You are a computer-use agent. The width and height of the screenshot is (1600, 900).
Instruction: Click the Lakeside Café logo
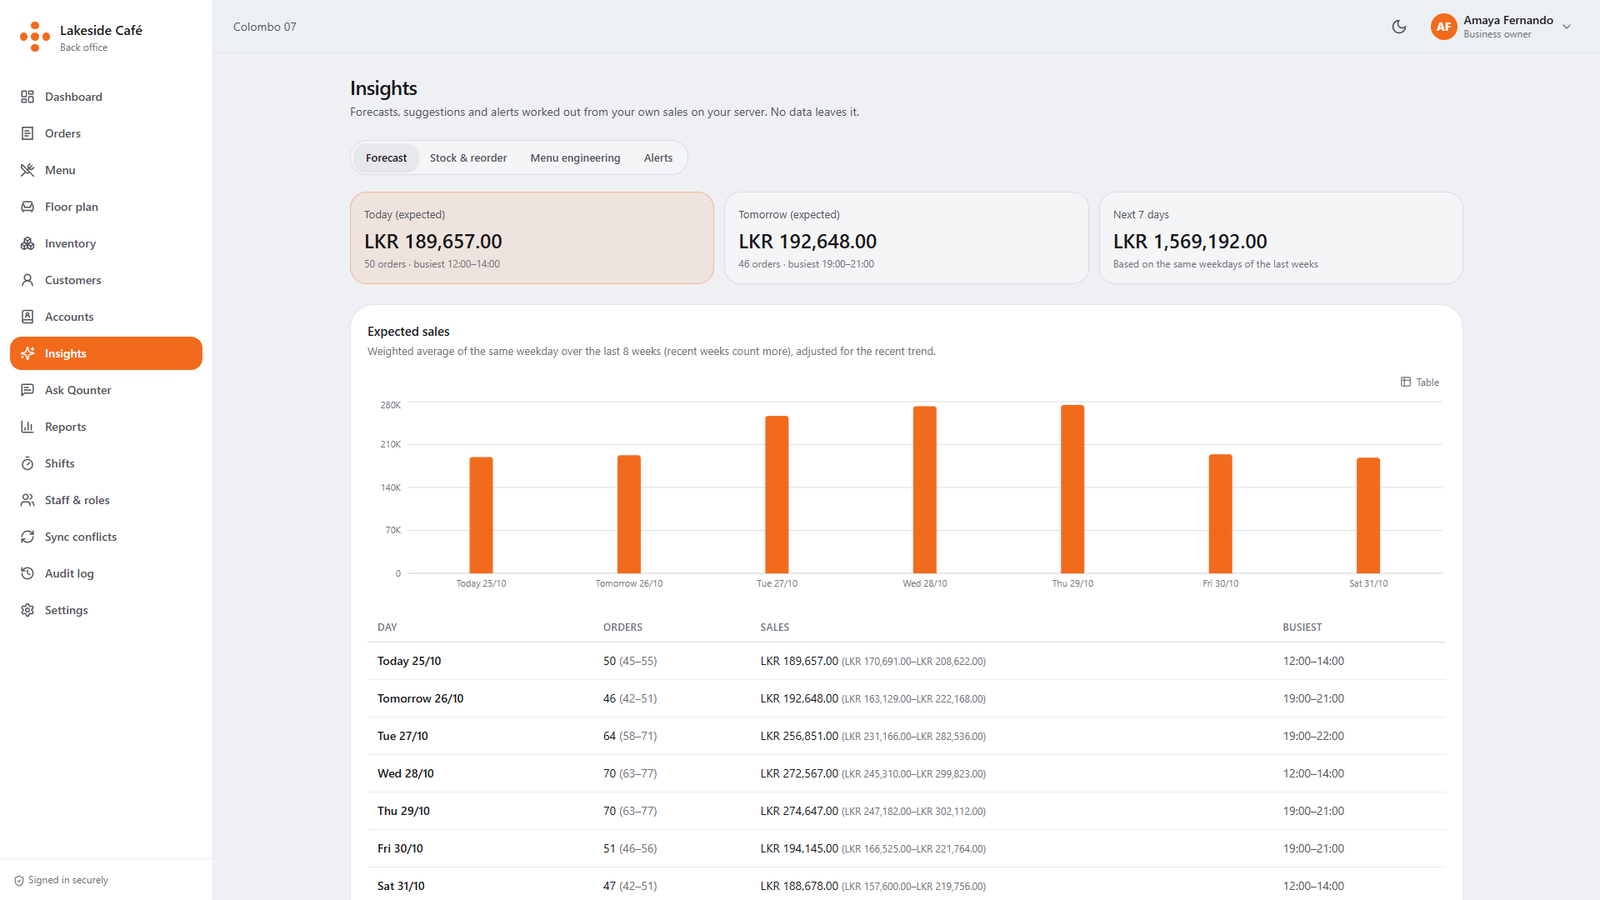click(35, 37)
